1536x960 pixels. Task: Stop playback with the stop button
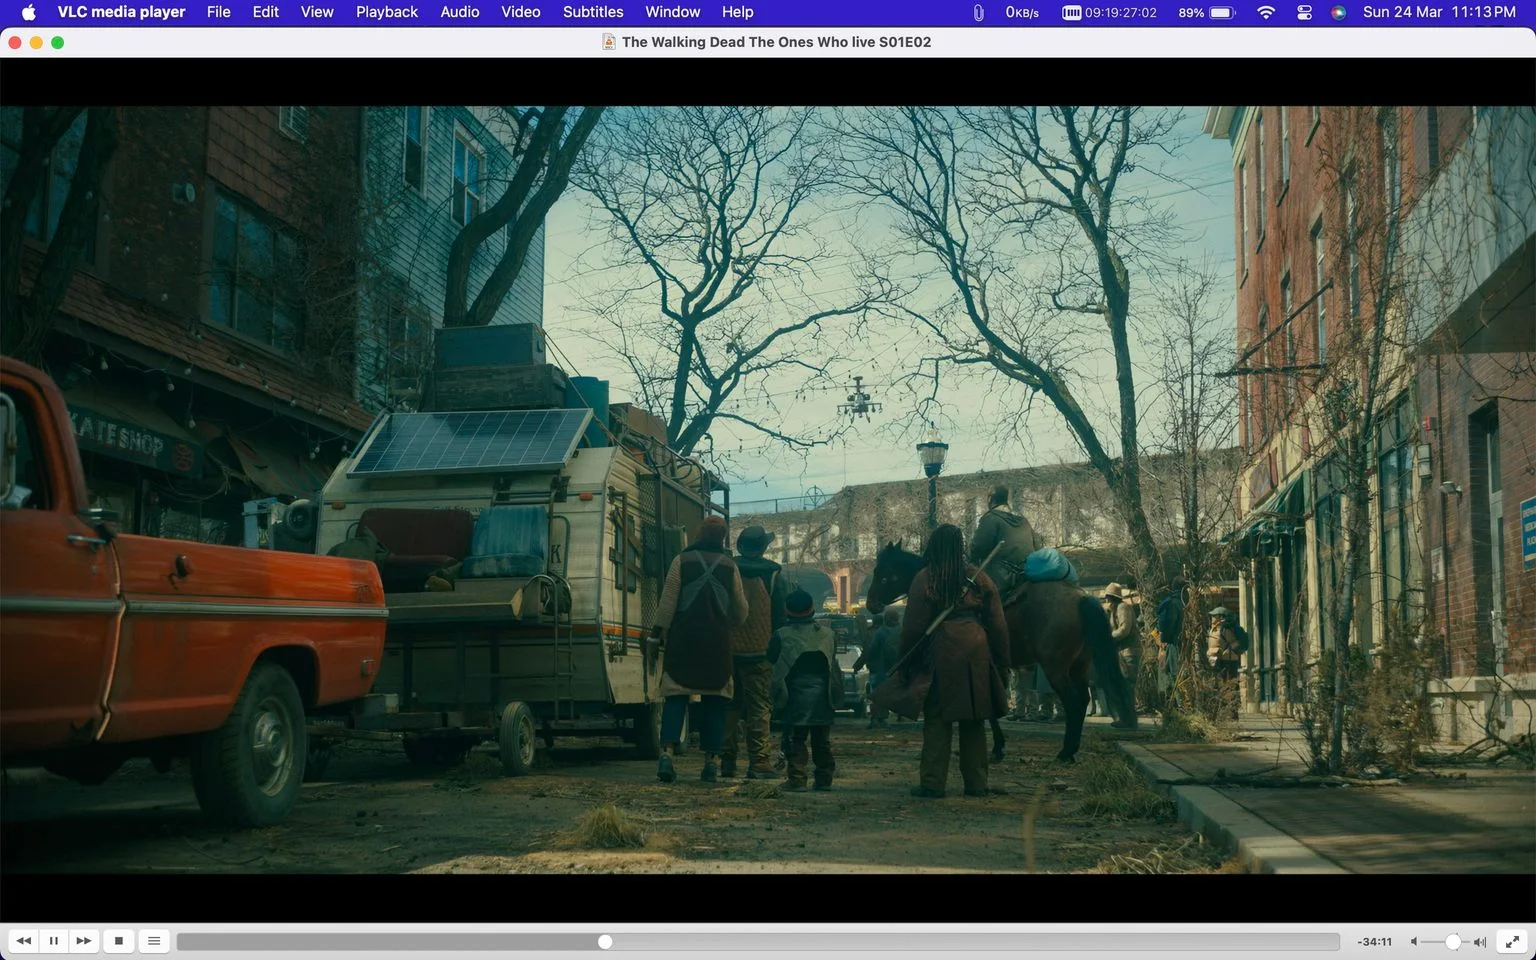(119, 941)
